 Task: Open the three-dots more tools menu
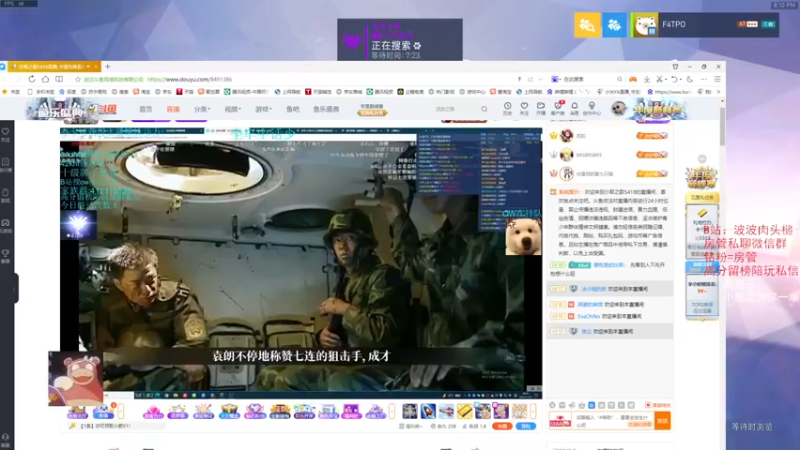(x=704, y=80)
